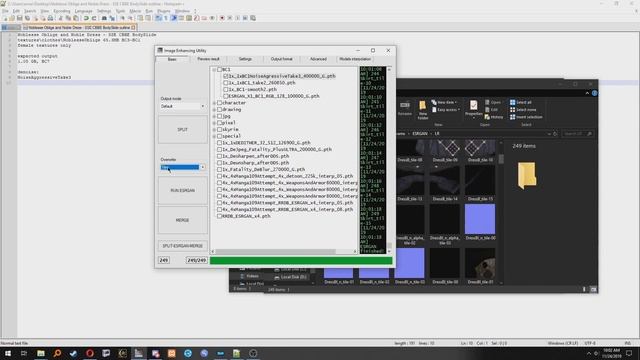Check the RRDB_ESRGAN_x4.pth checkbox

[220, 216]
